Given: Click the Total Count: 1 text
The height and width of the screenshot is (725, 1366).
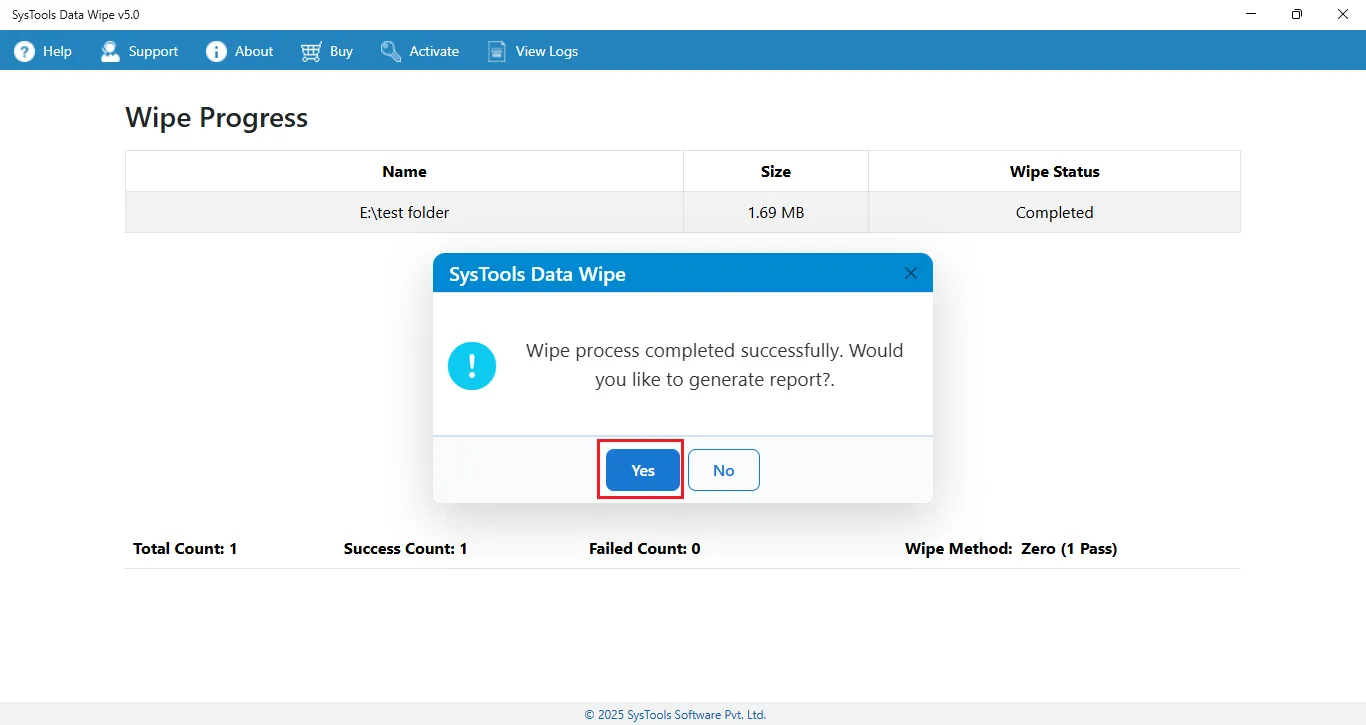Looking at the screenshot, I should click(x=185, y=548).
